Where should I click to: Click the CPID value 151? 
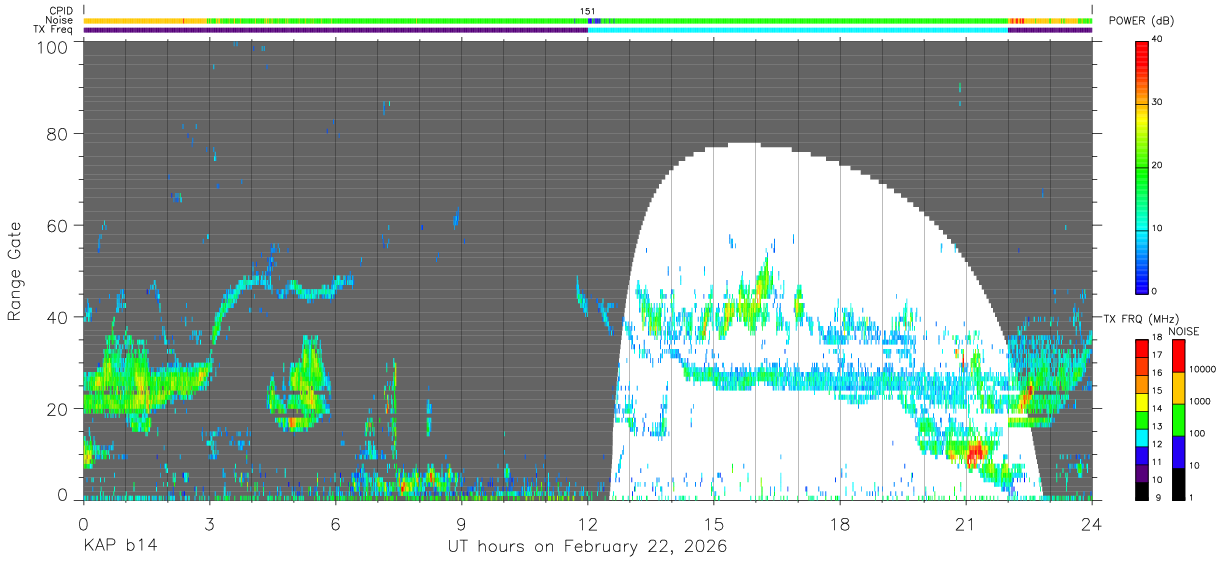point(588,11)
